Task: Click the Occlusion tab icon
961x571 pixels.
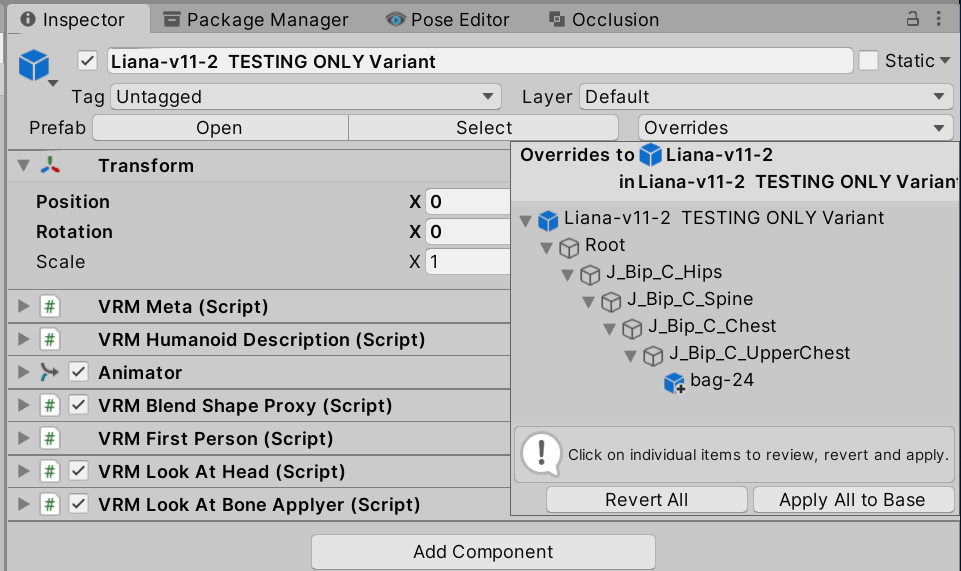Action: pos(556,20)
